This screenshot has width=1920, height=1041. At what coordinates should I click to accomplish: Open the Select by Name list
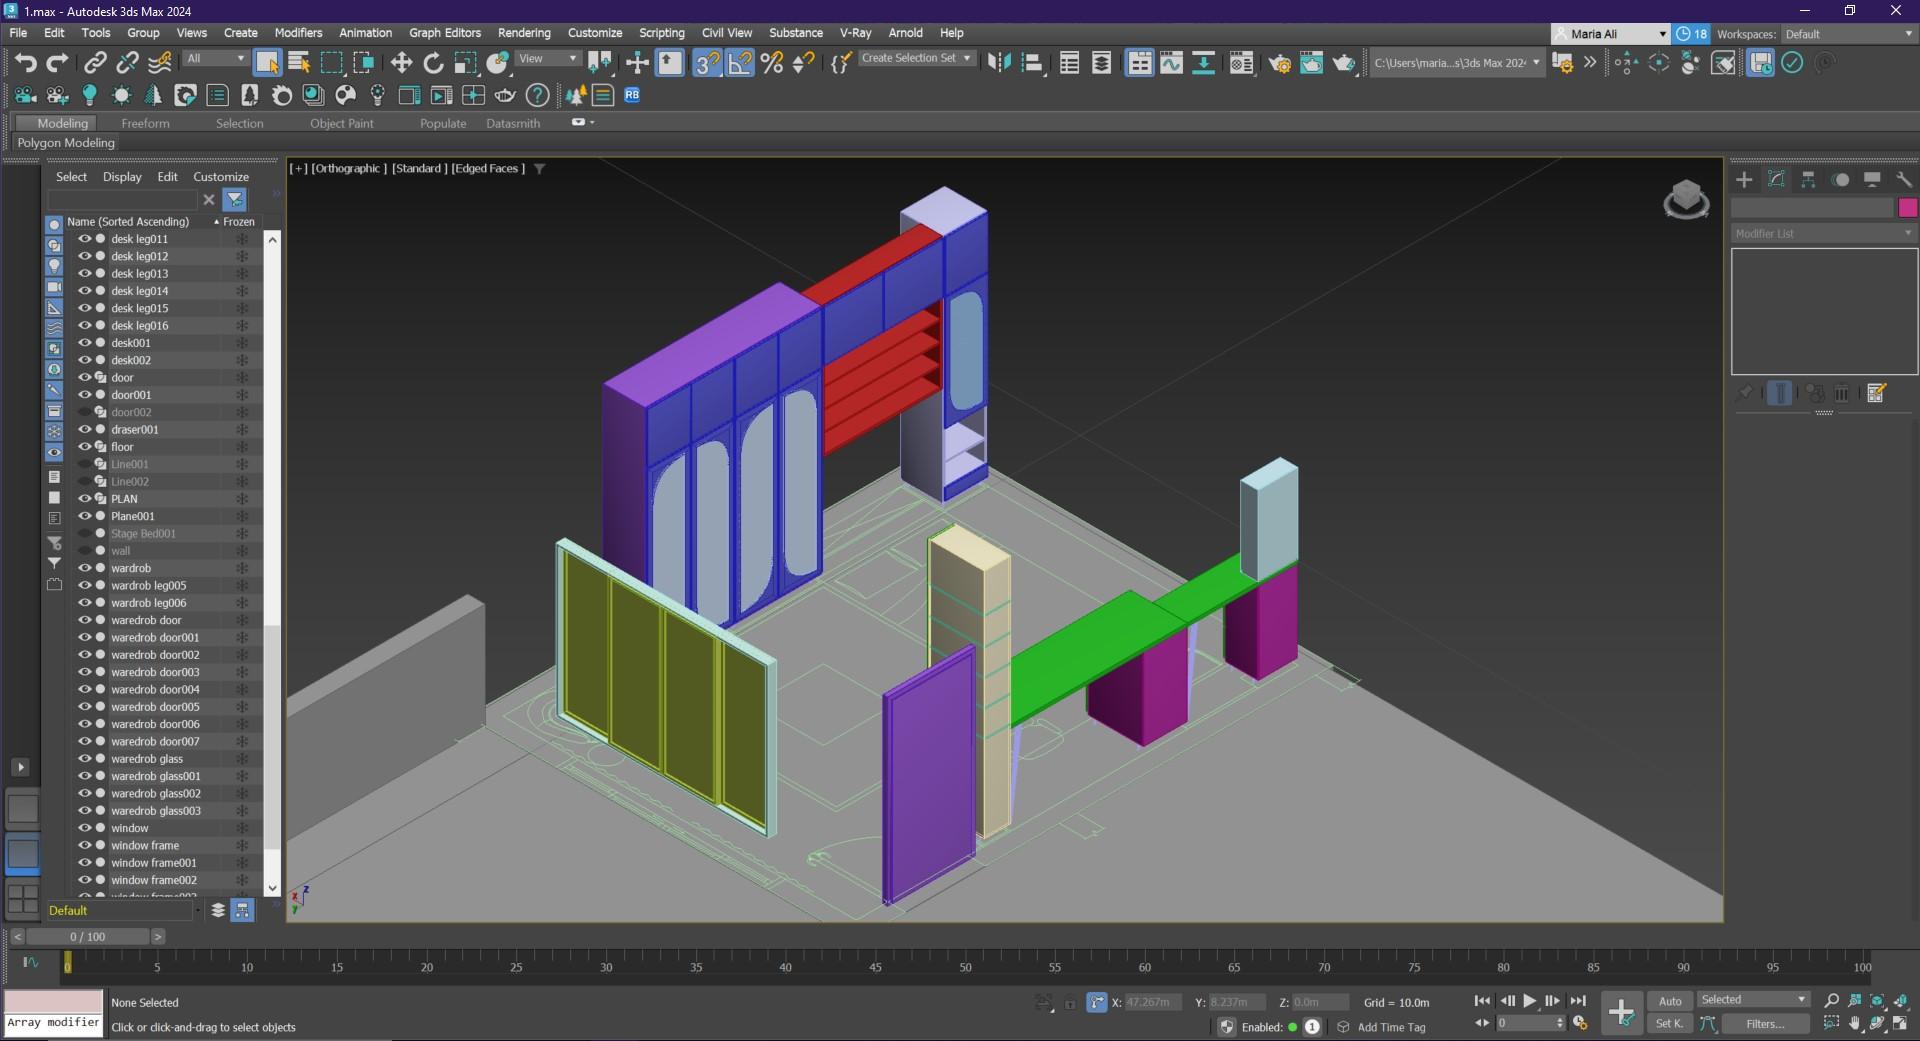point(299,63)
